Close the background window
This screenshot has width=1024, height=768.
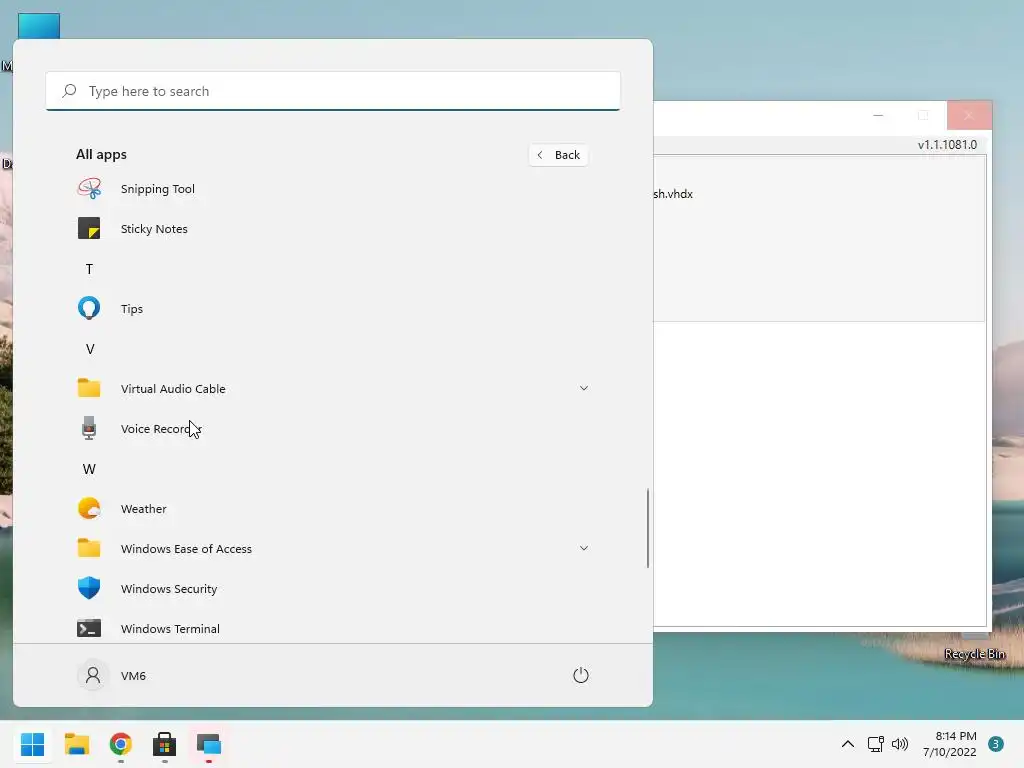(969, 116)
